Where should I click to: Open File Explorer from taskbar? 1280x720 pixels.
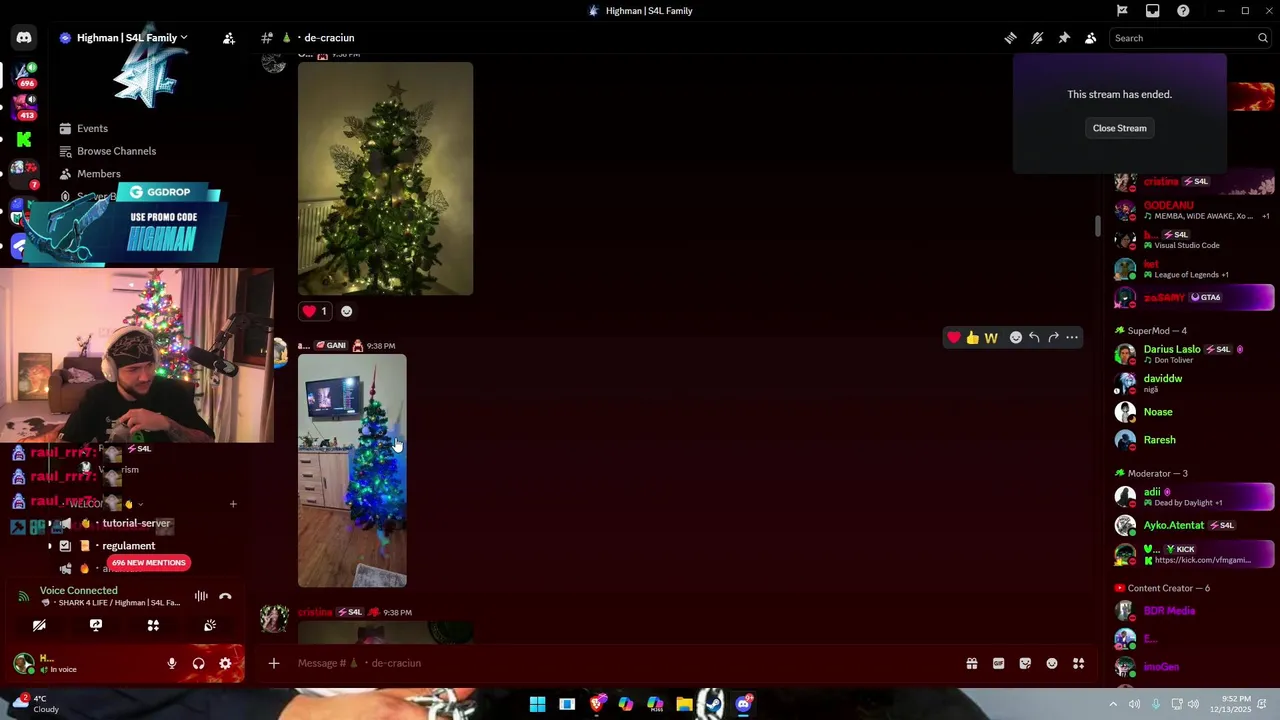(684, 704)
